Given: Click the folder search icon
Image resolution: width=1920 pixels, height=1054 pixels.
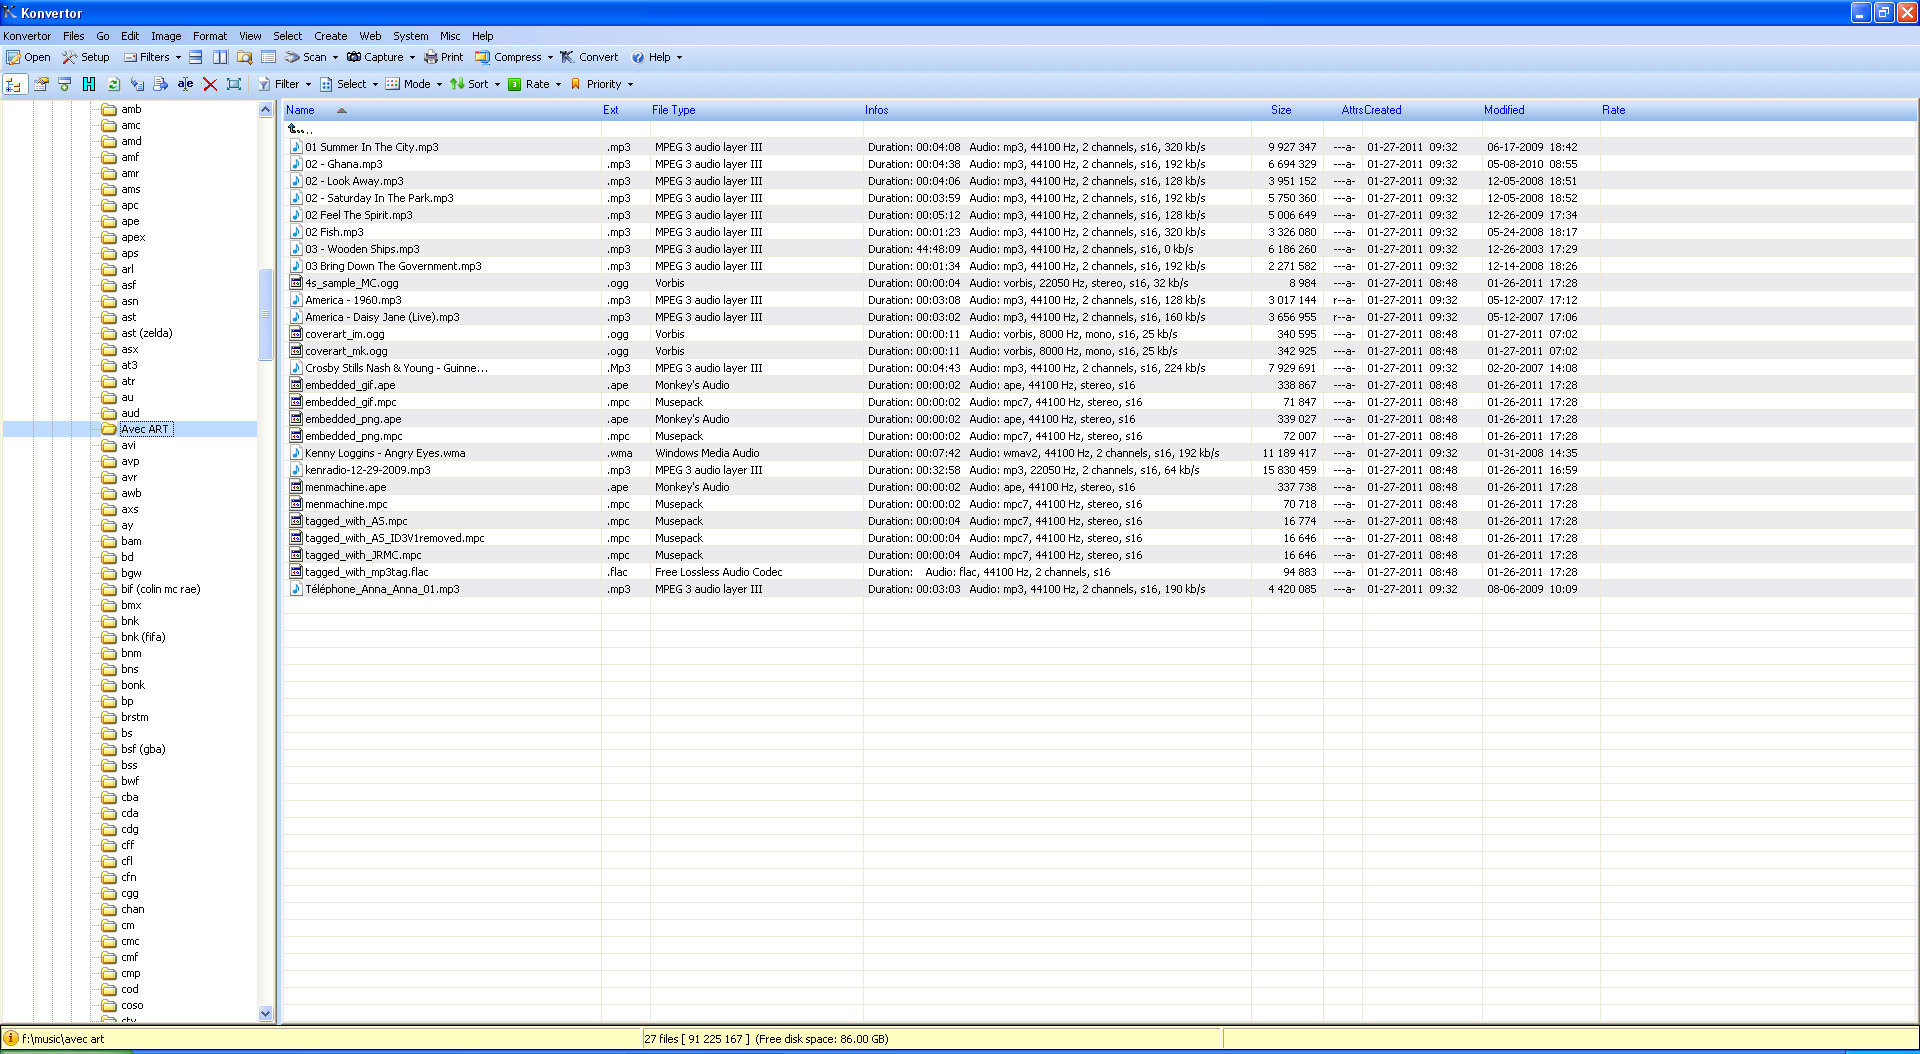Looking at the screenshot, I should 244,57.
